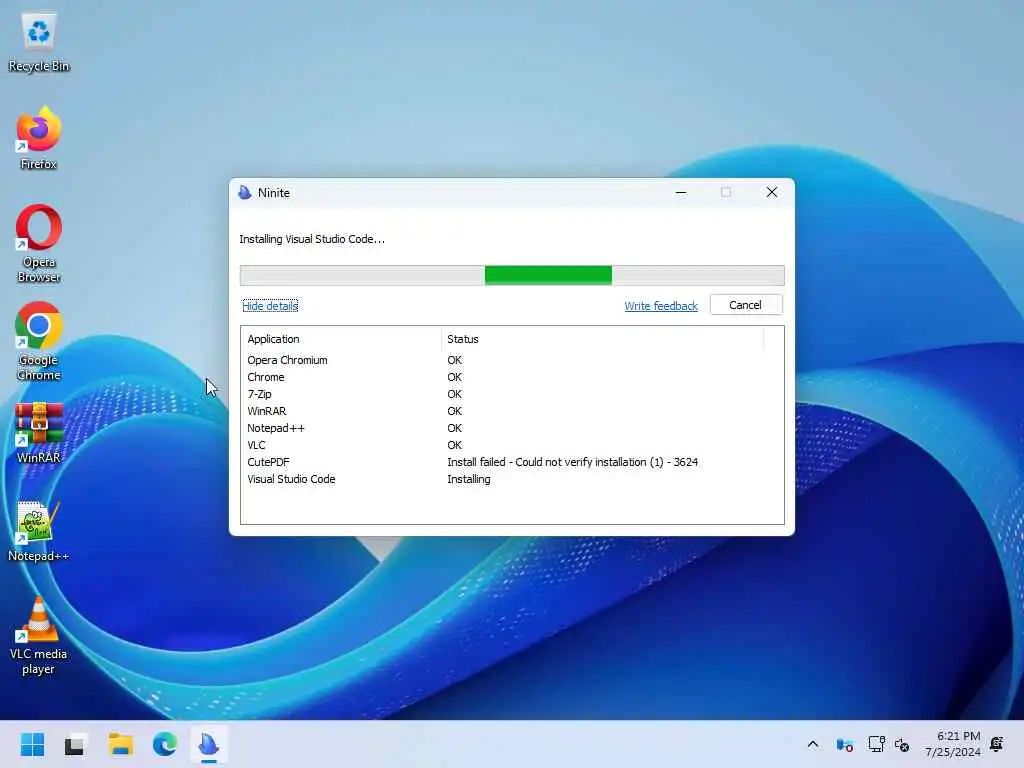Image resolution: width=1024 pixels, height=768 pixels.
Task: Open the Write feedback link
Action: pyautogui.click(x=661, y=306)
